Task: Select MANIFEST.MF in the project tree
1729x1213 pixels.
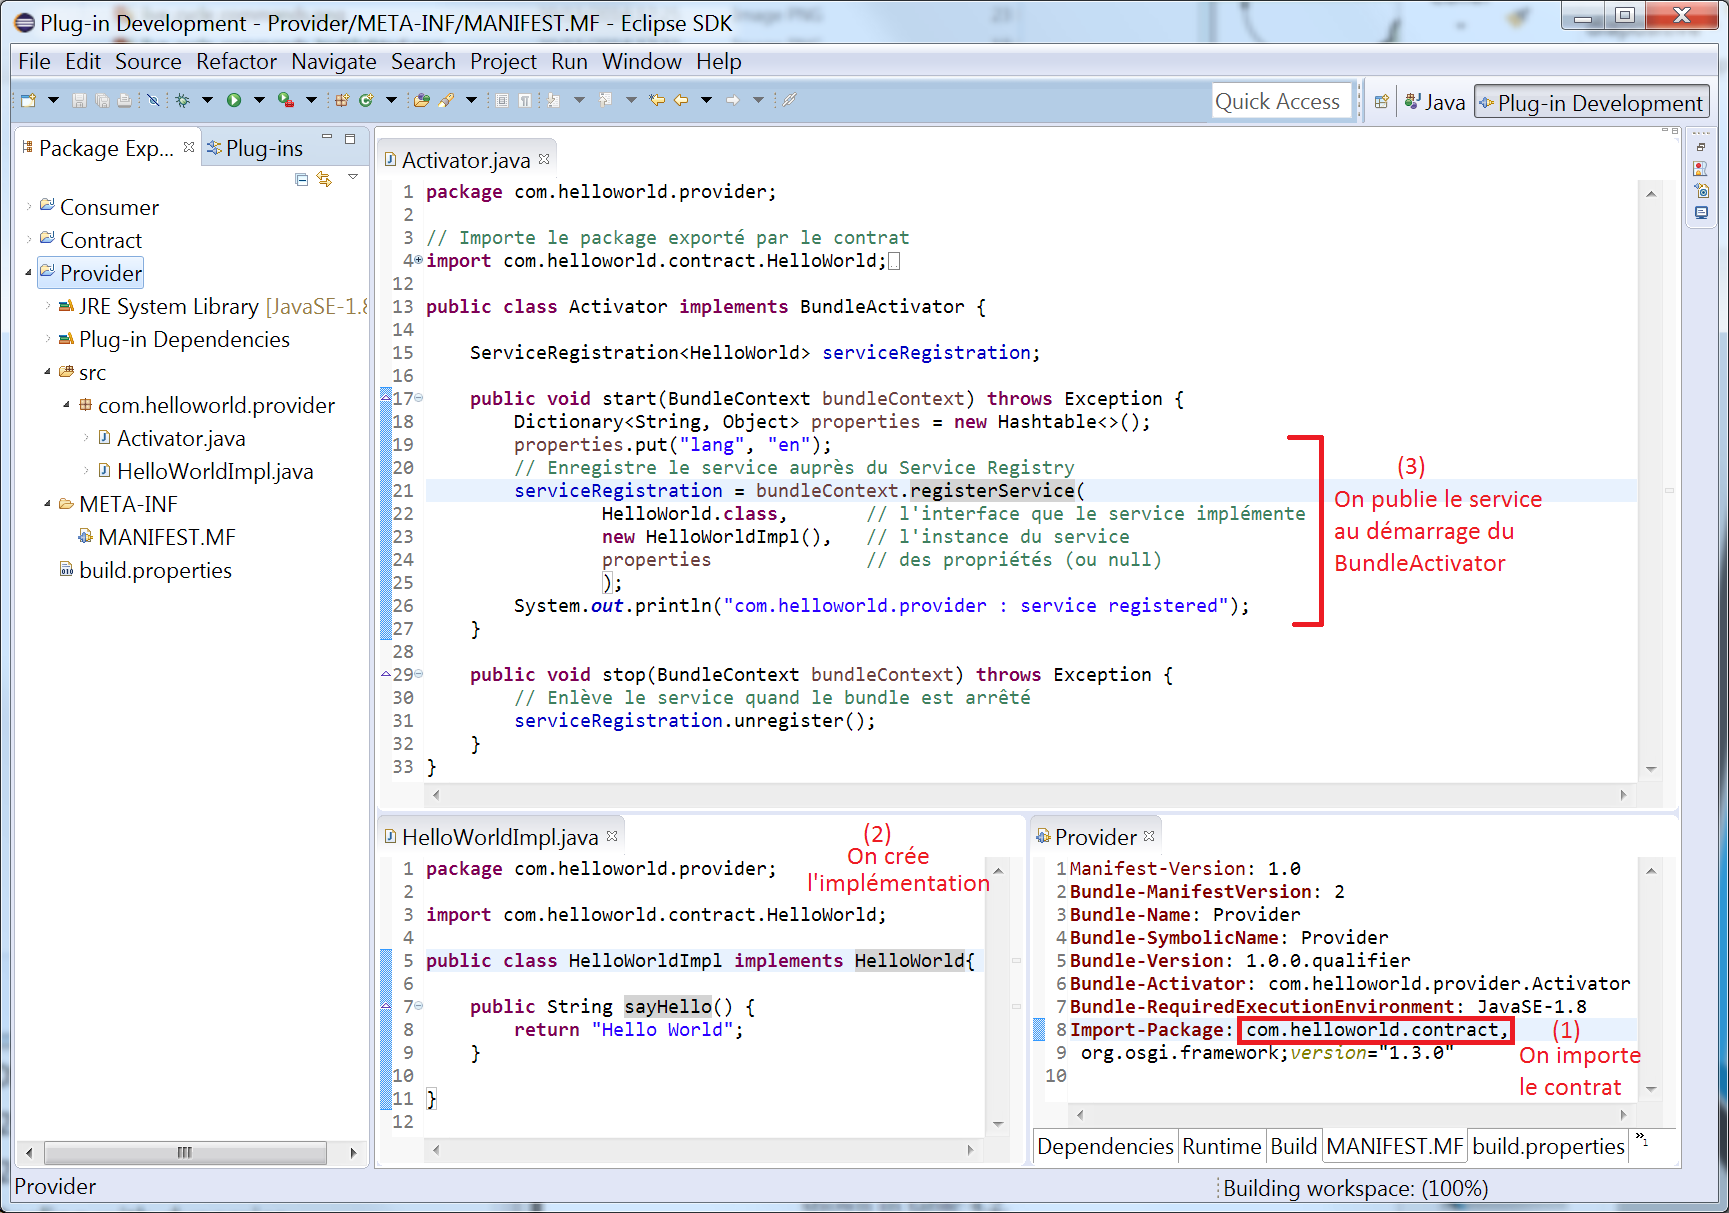Action: pyautogui.click(x=157, y=537)
